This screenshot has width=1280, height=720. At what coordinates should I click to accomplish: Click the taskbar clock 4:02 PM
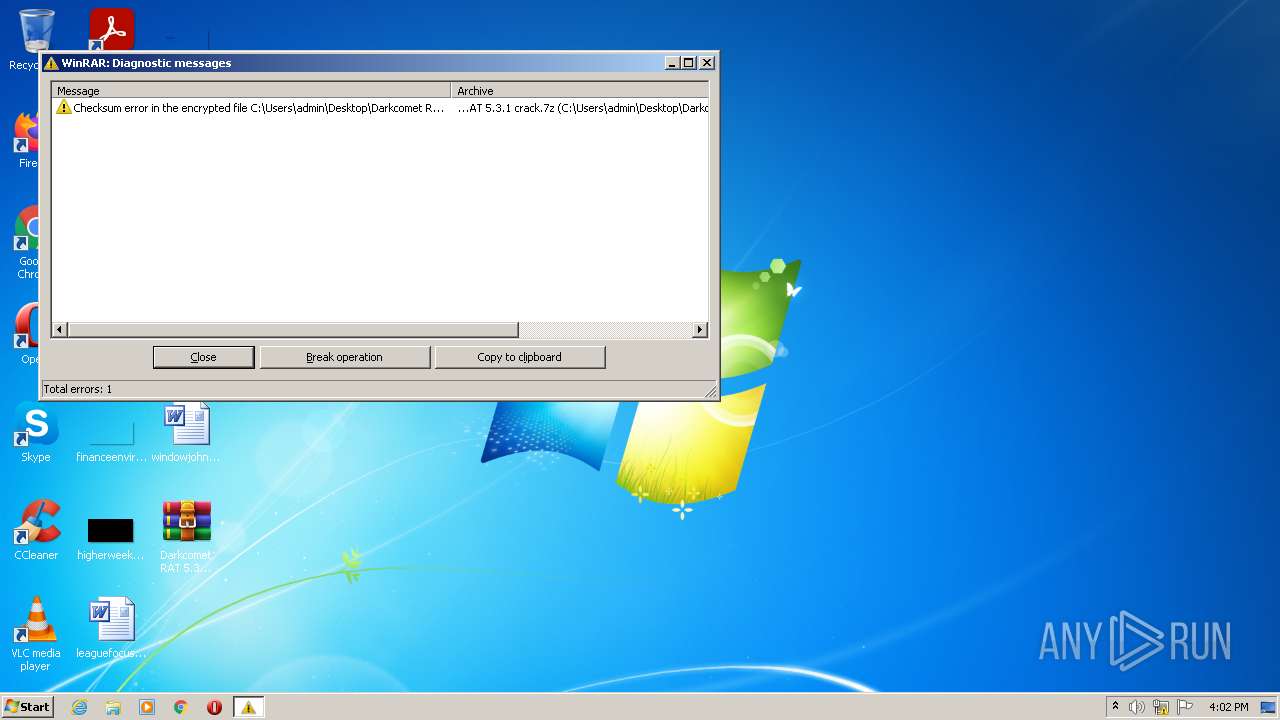coord(1228,707)
